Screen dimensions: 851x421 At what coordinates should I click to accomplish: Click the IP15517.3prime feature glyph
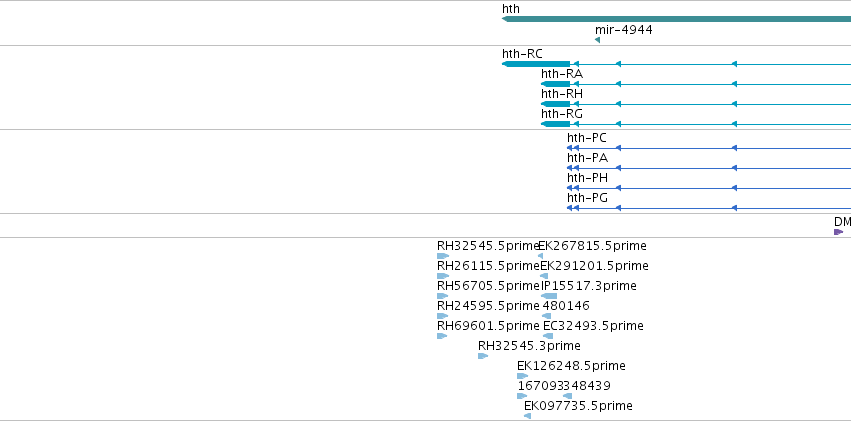[549, 296]
